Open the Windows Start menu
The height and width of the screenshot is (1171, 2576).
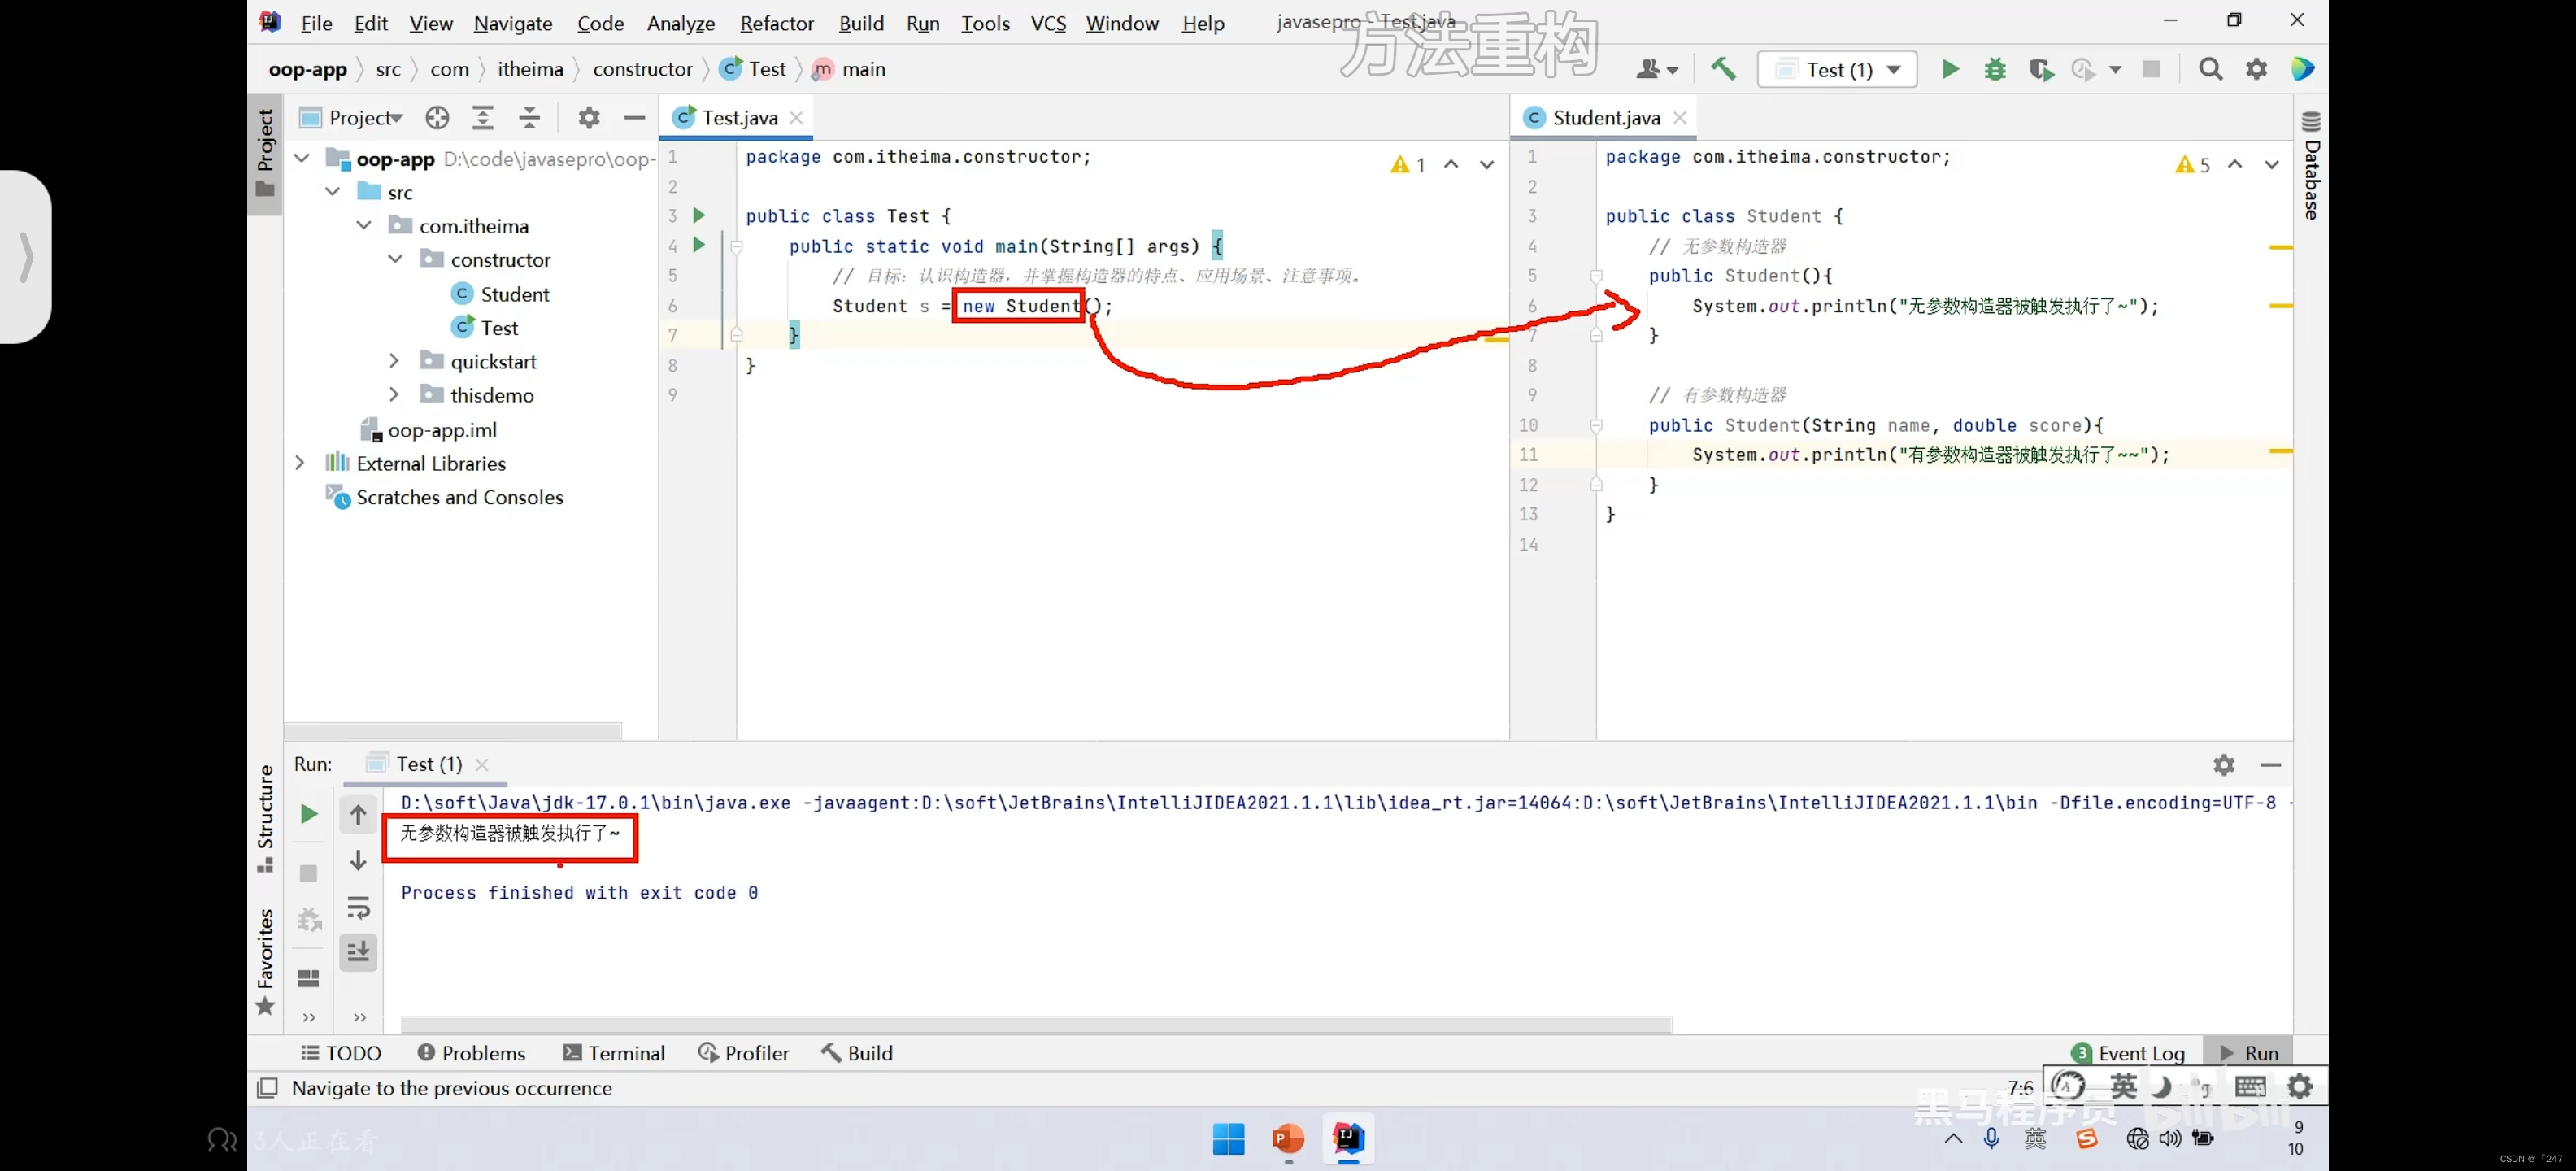[x=1228, y=1139]
